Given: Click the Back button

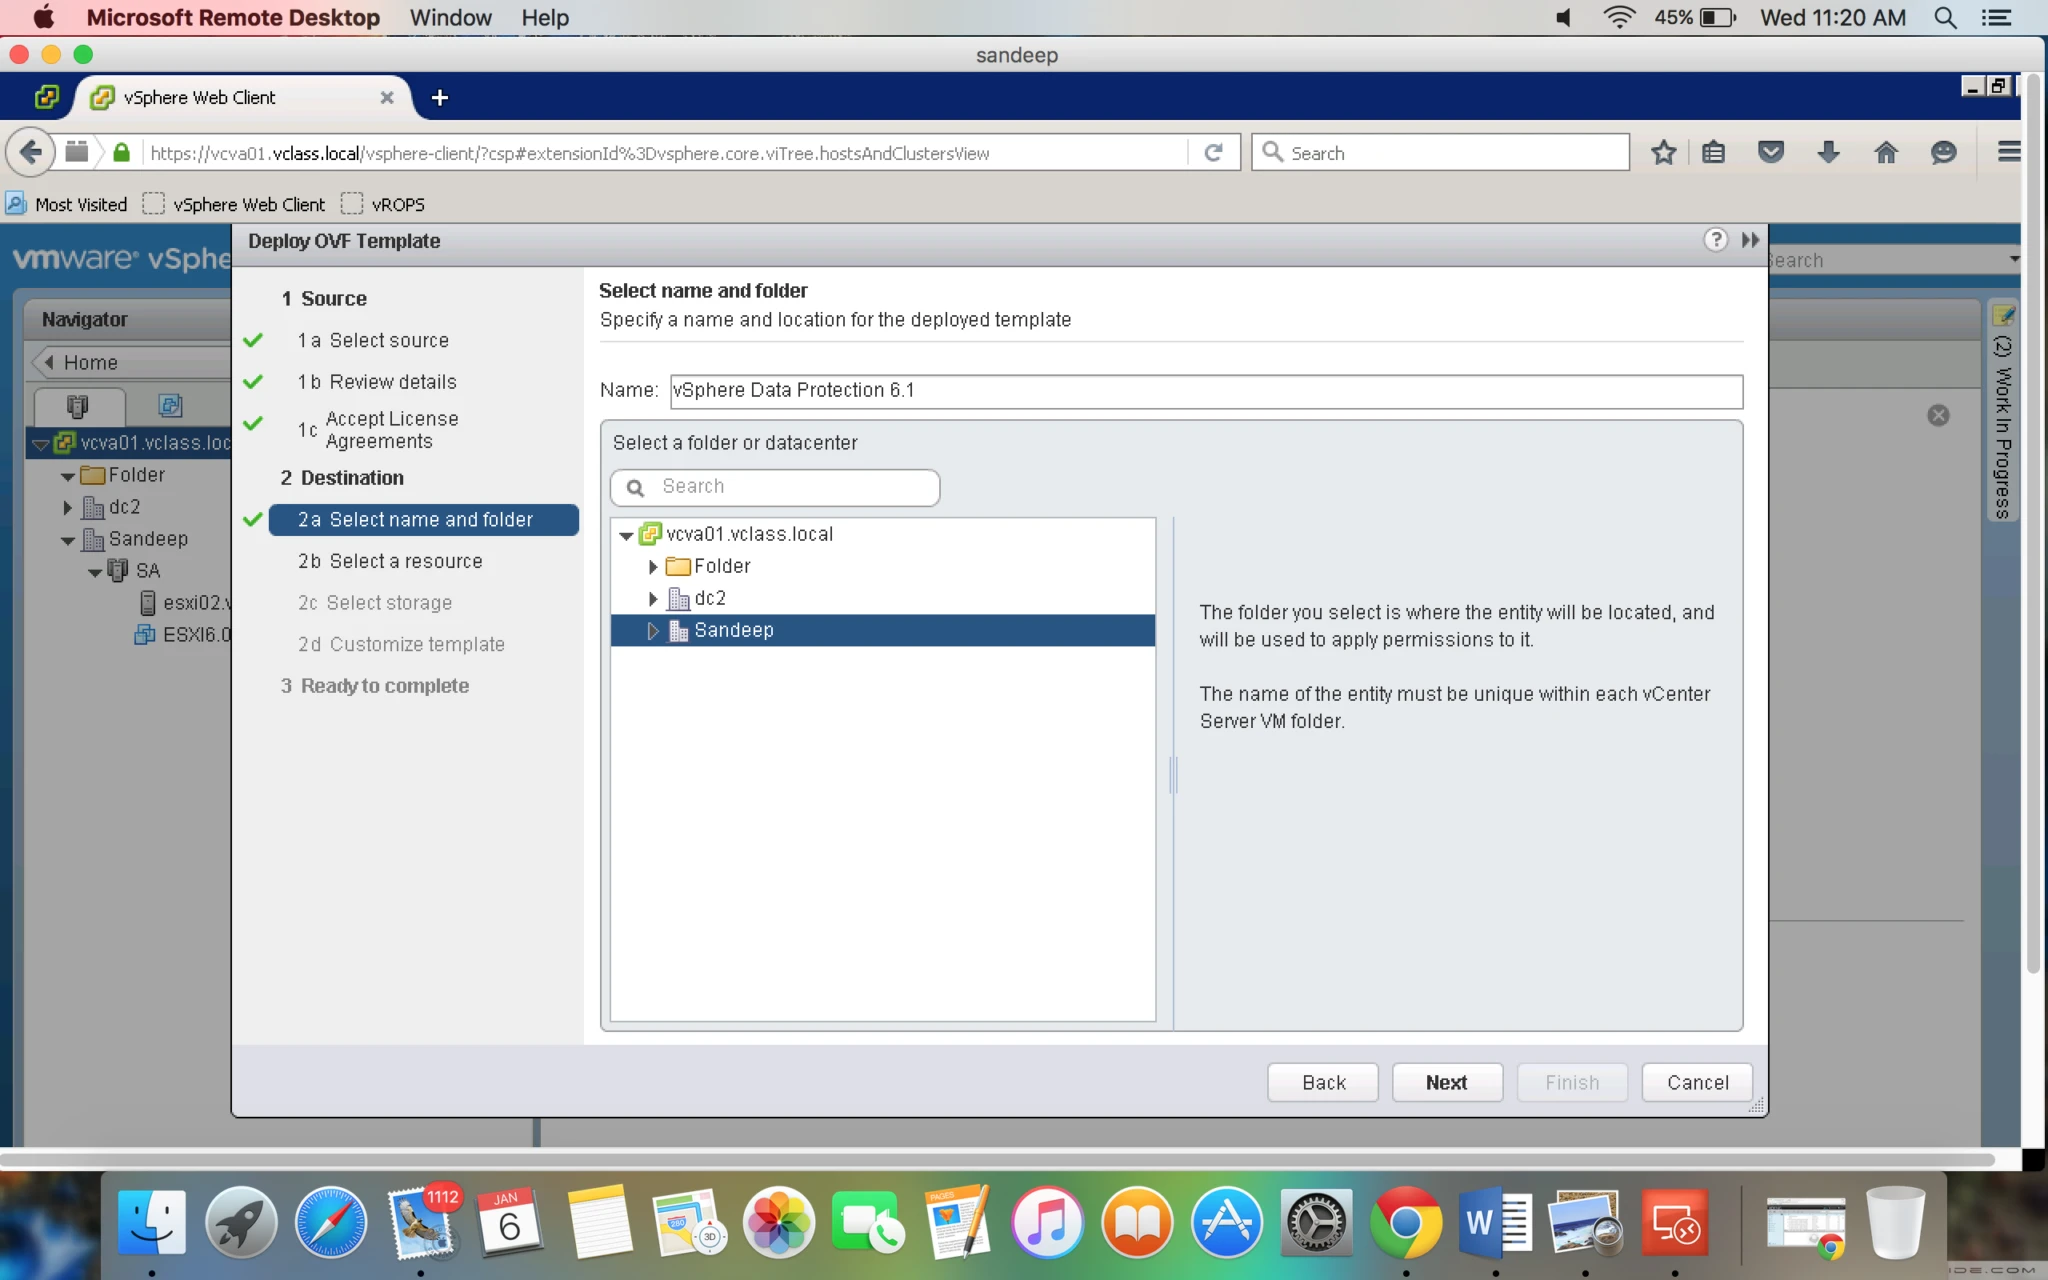Looking at the screenshot, I should pos(1323,1083).
